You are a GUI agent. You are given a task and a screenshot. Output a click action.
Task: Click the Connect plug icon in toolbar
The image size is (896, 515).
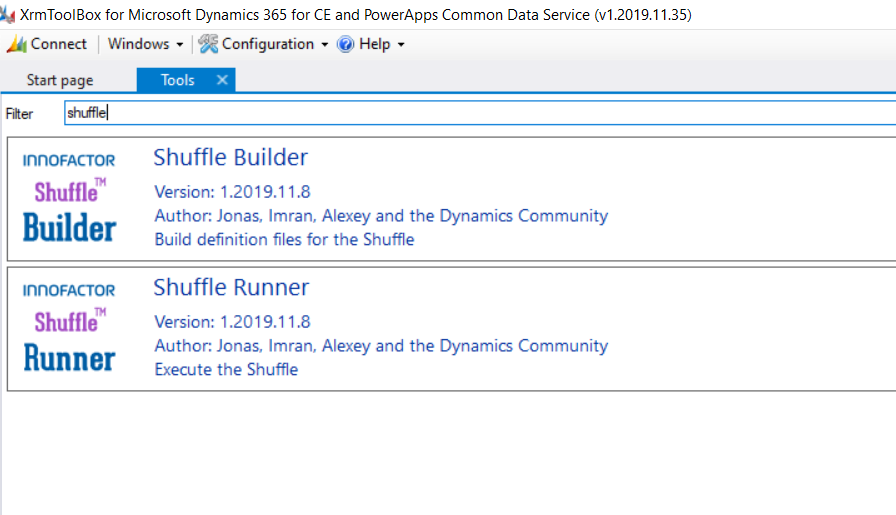click(x=16, y=44)
